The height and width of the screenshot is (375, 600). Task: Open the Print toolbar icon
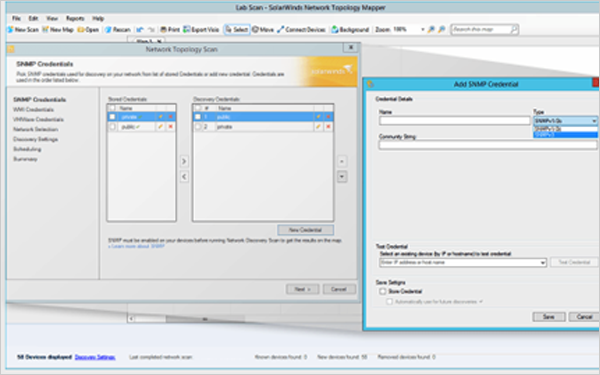(x=170, y=29)
